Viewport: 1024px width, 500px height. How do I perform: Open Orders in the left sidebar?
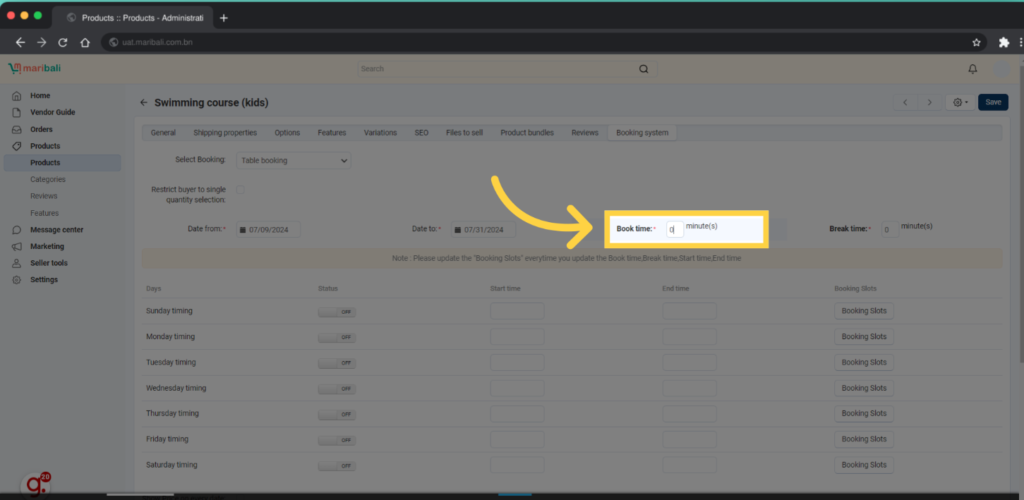(x=41, y=129)
